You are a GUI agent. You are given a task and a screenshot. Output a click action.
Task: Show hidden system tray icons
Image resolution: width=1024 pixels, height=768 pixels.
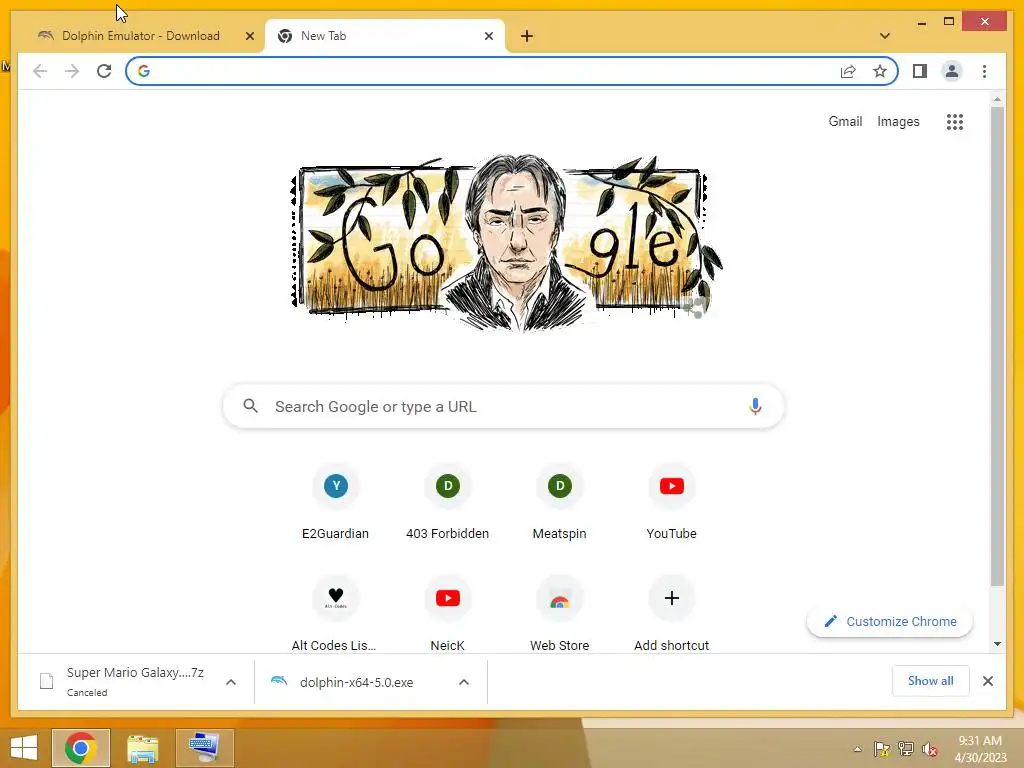[x=857, y=749]
